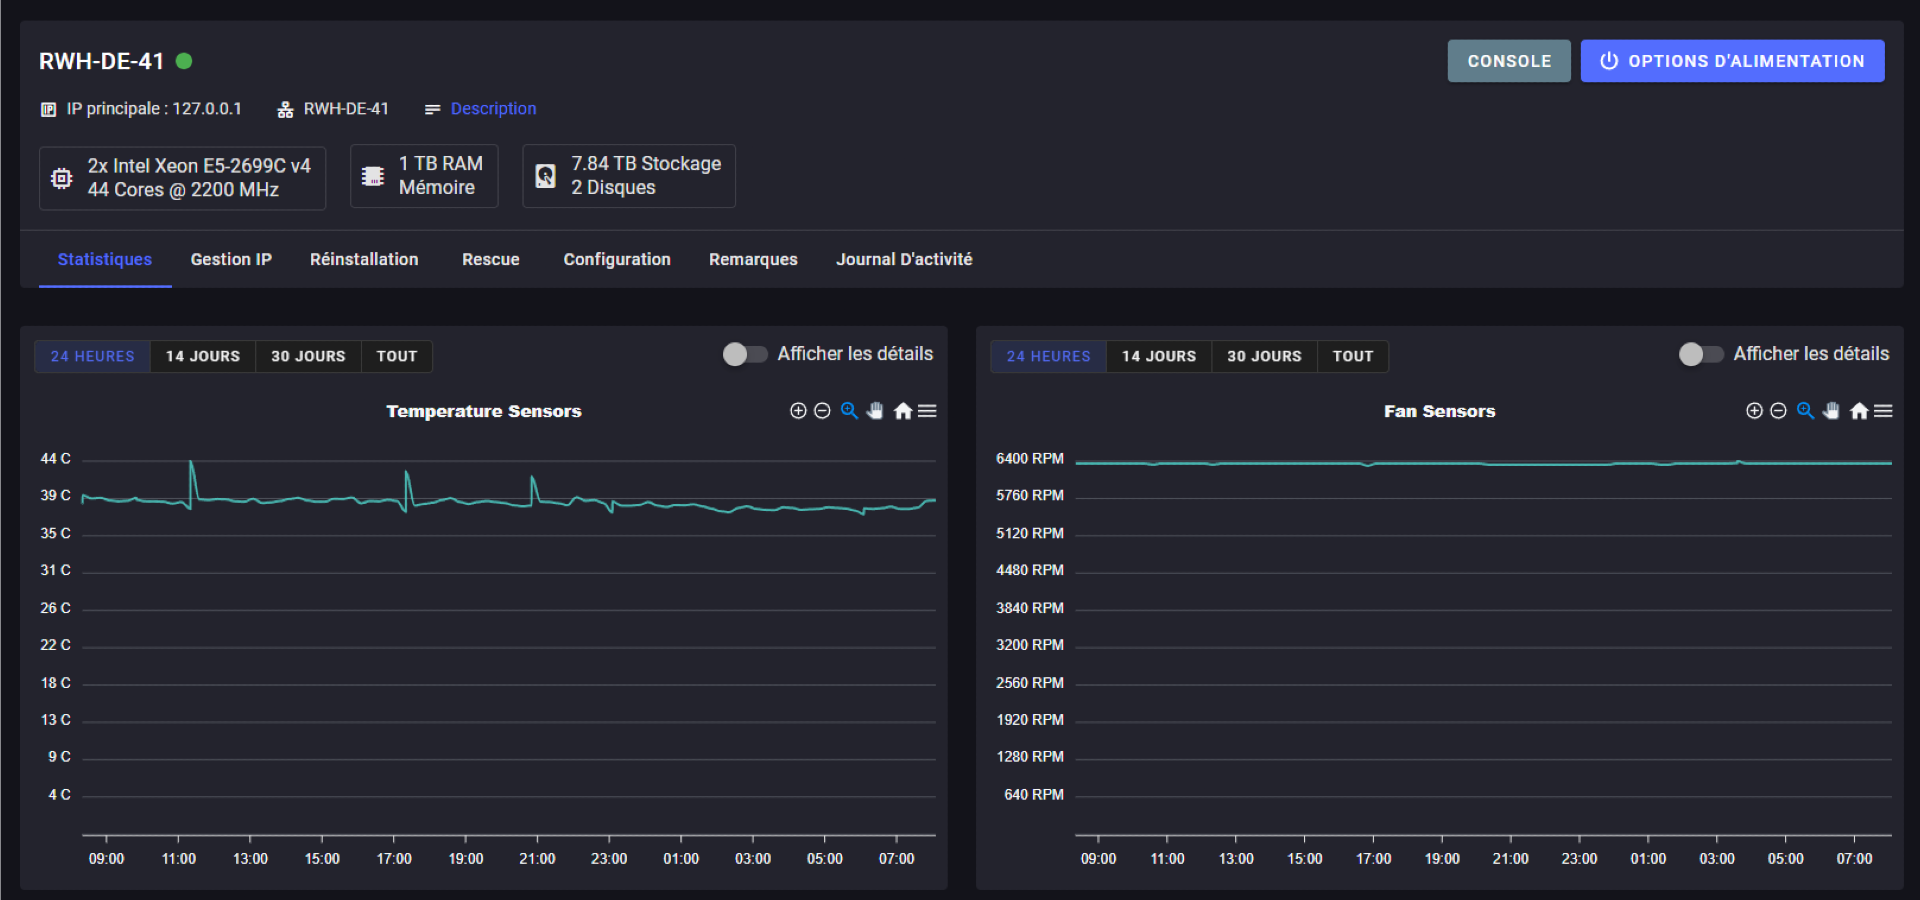This screenshot has width=1920, height=900.
Task: Open the Statistiques tab
Action: (x=105, y=259)
